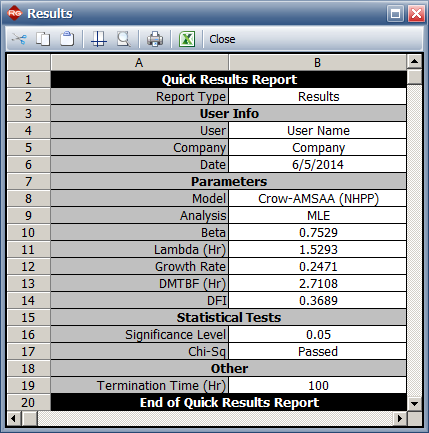
Task: Select the Crow-AMSAA (NHPP) model cell
Action: click(x=317, y=198)
